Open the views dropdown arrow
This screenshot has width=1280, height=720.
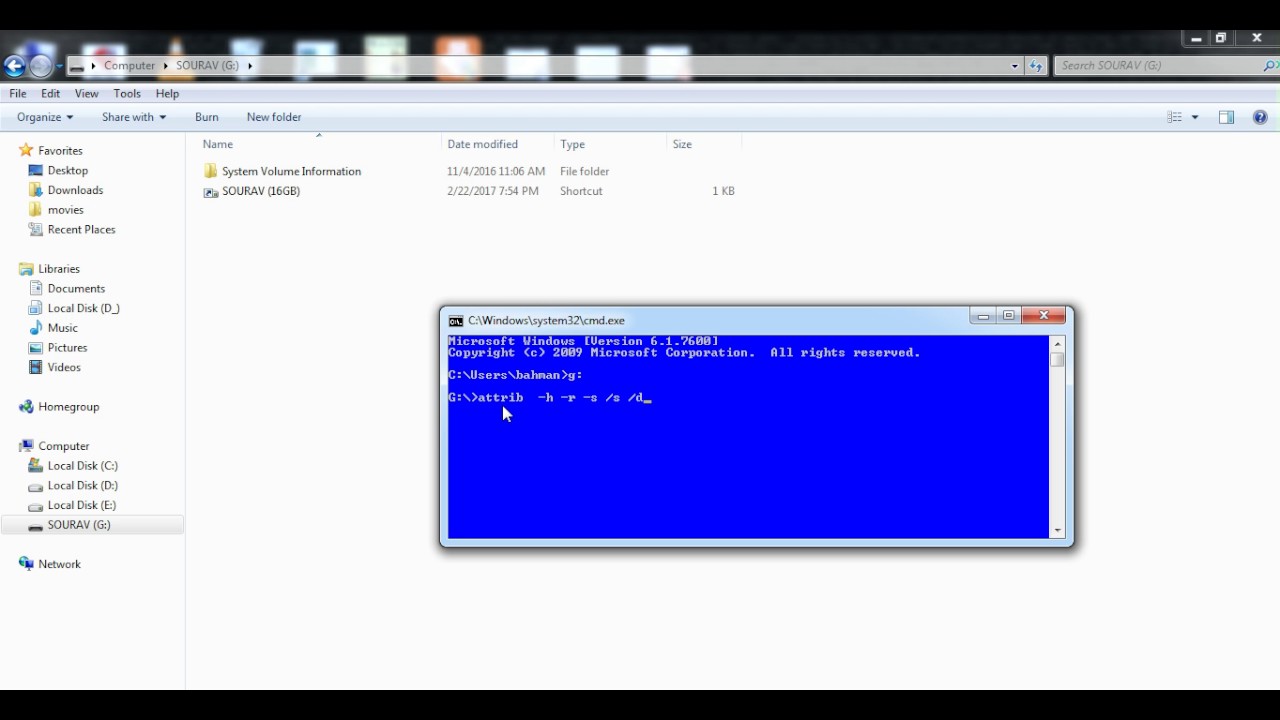point(1194,117)
